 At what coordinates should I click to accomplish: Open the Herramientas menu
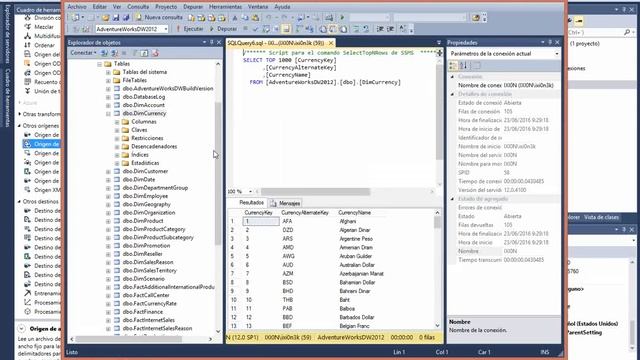225,7
